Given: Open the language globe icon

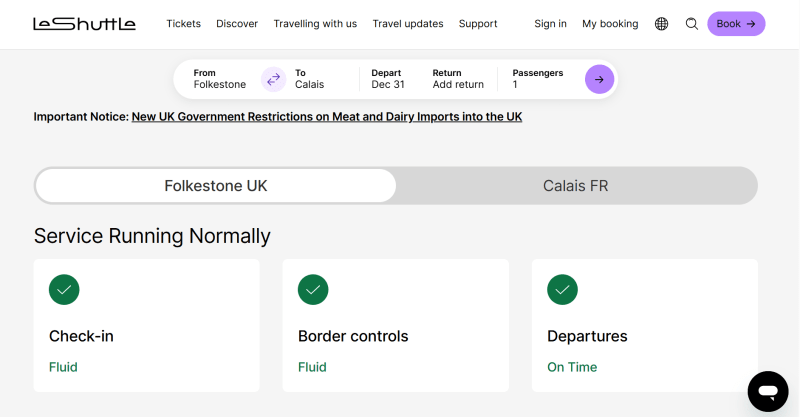Looking at the screenshot, I should [x=661, y=24].
